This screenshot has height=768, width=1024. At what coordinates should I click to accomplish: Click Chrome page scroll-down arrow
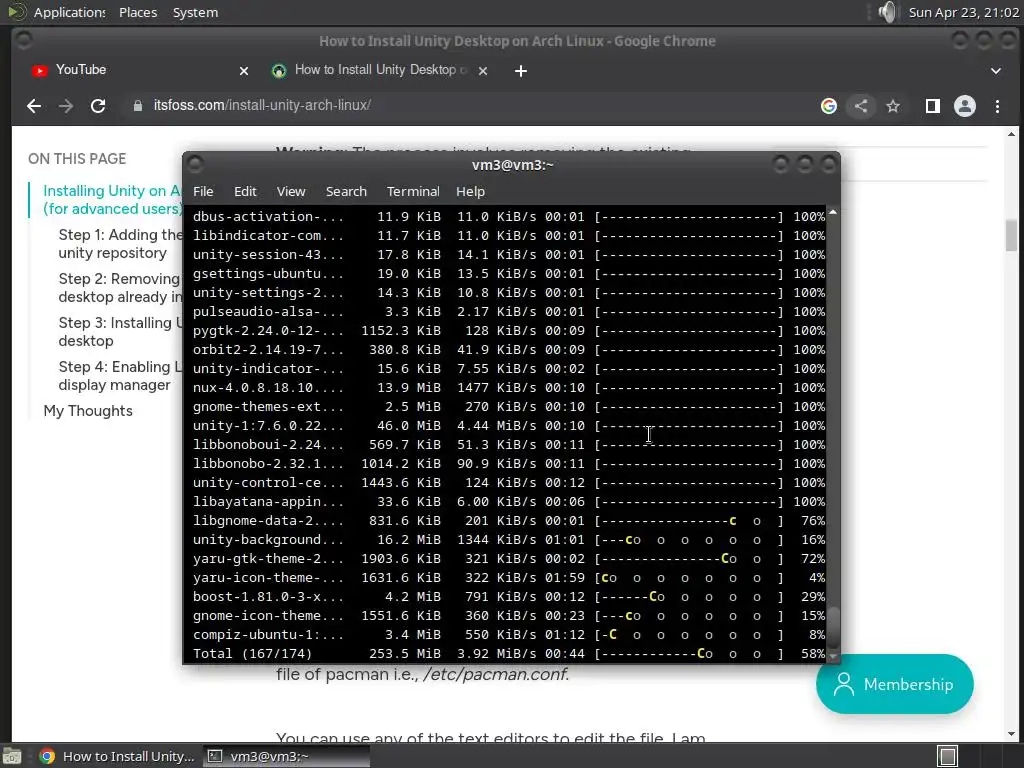[1012, 734]
